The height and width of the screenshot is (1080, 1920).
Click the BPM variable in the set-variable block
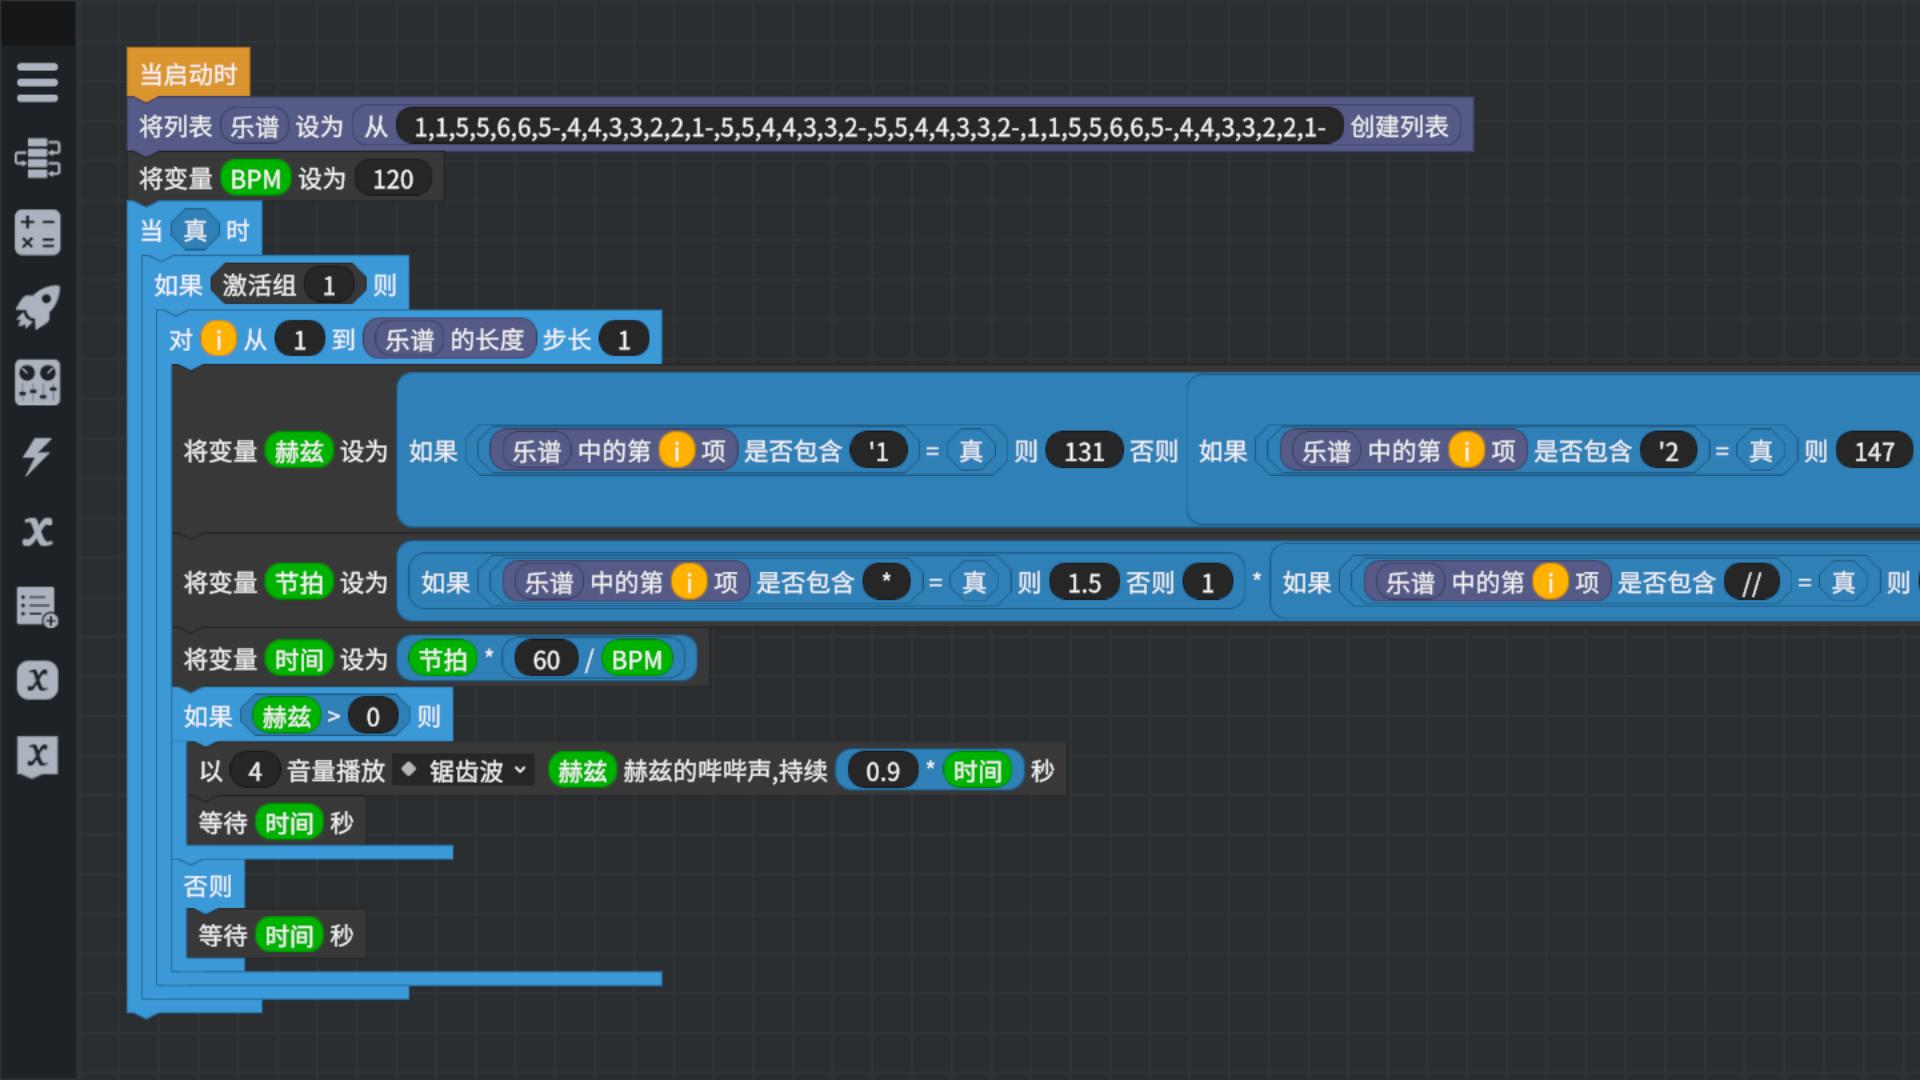coord(255,179)
